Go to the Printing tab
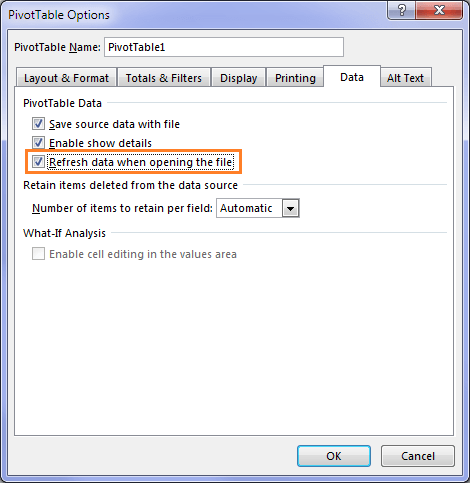The width and height of the screenshot is (470, 483). pyautogui.click(x=295, y=78)
